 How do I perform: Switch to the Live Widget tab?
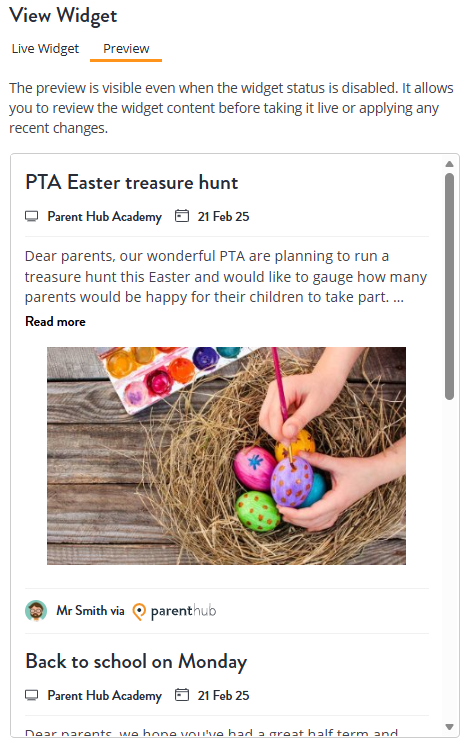tap(45, 49)
